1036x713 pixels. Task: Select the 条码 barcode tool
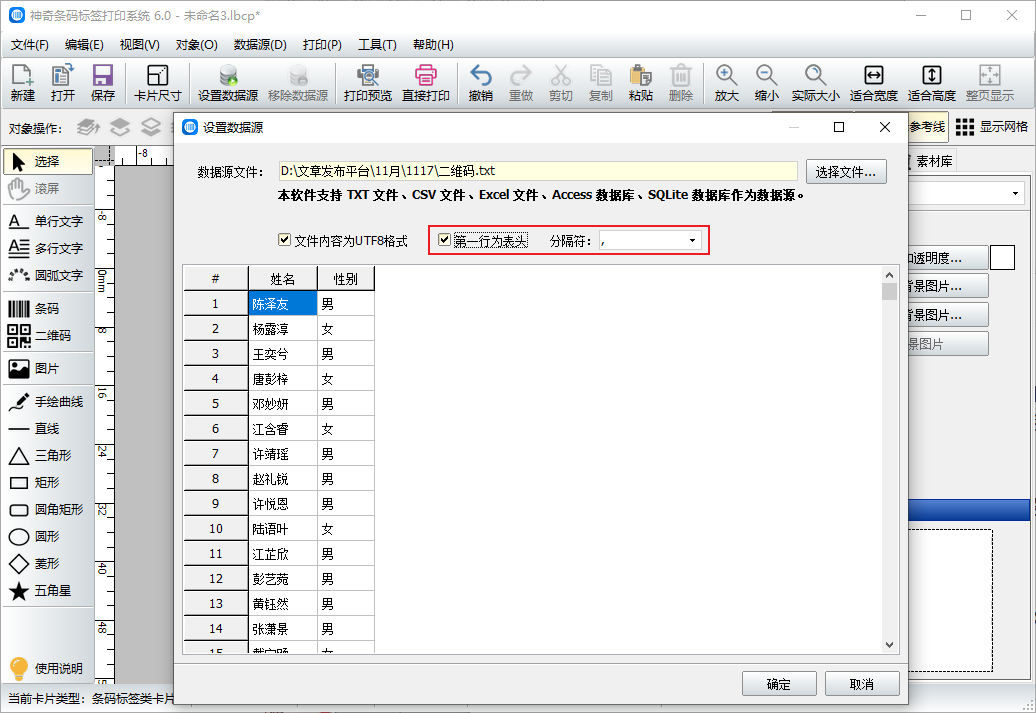pos(48,308)
